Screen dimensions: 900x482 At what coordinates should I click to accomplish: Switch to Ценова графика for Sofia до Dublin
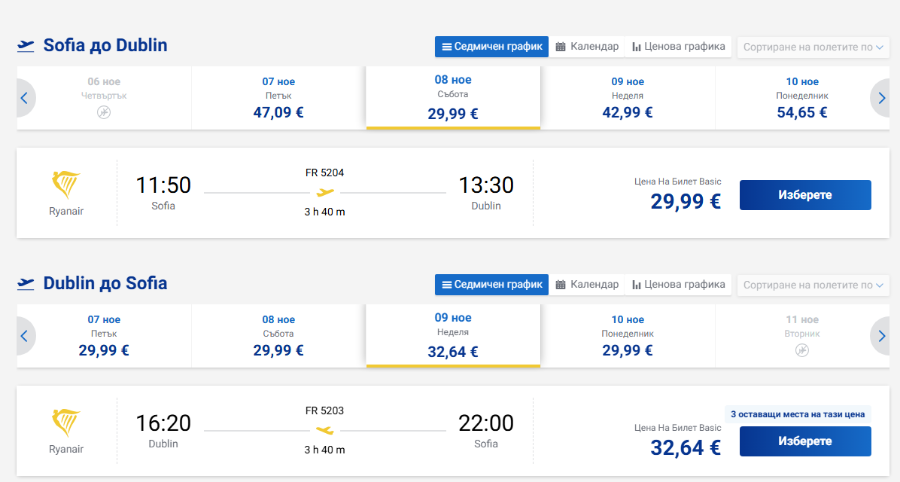point(678,46)
